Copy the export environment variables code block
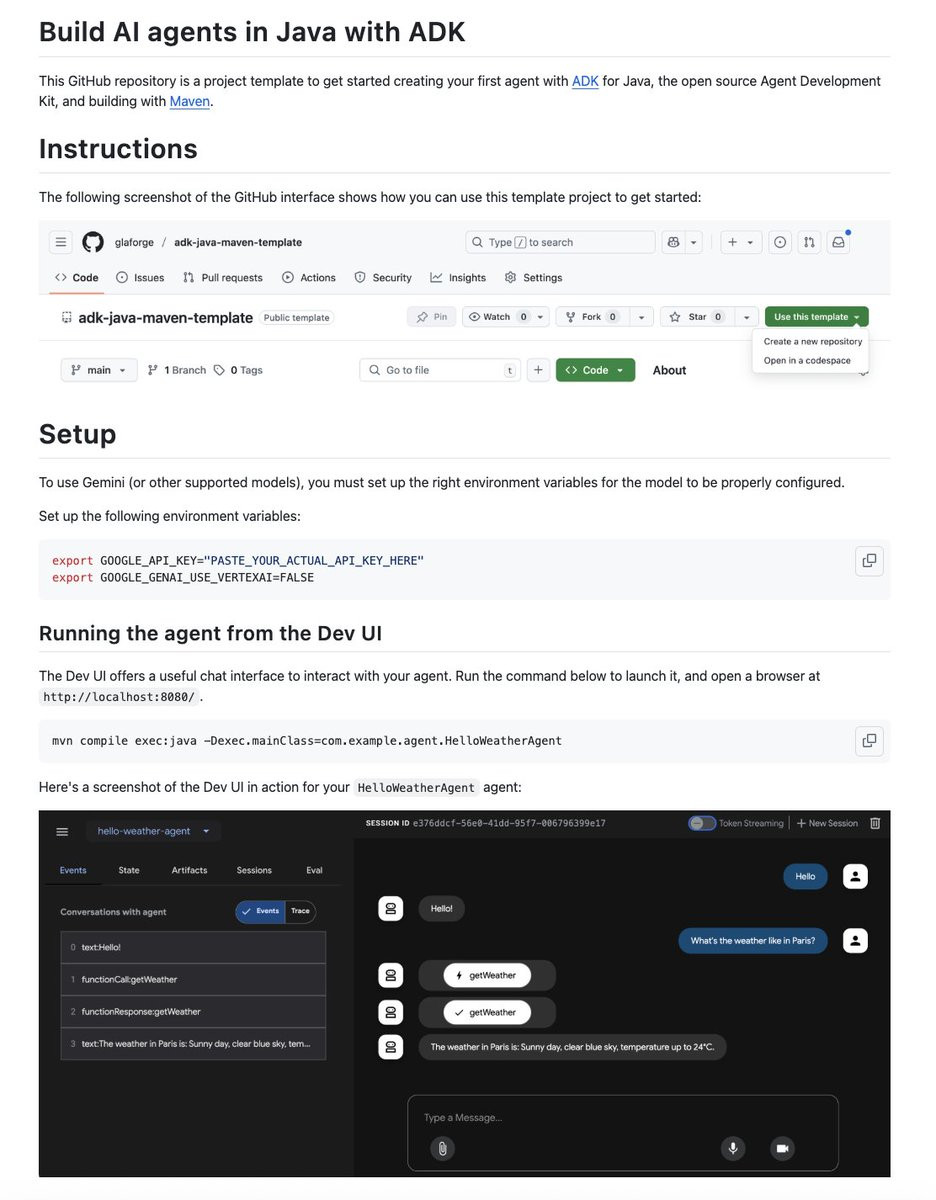The width and height of the screenshot is (936, 1200). (869, 561)
